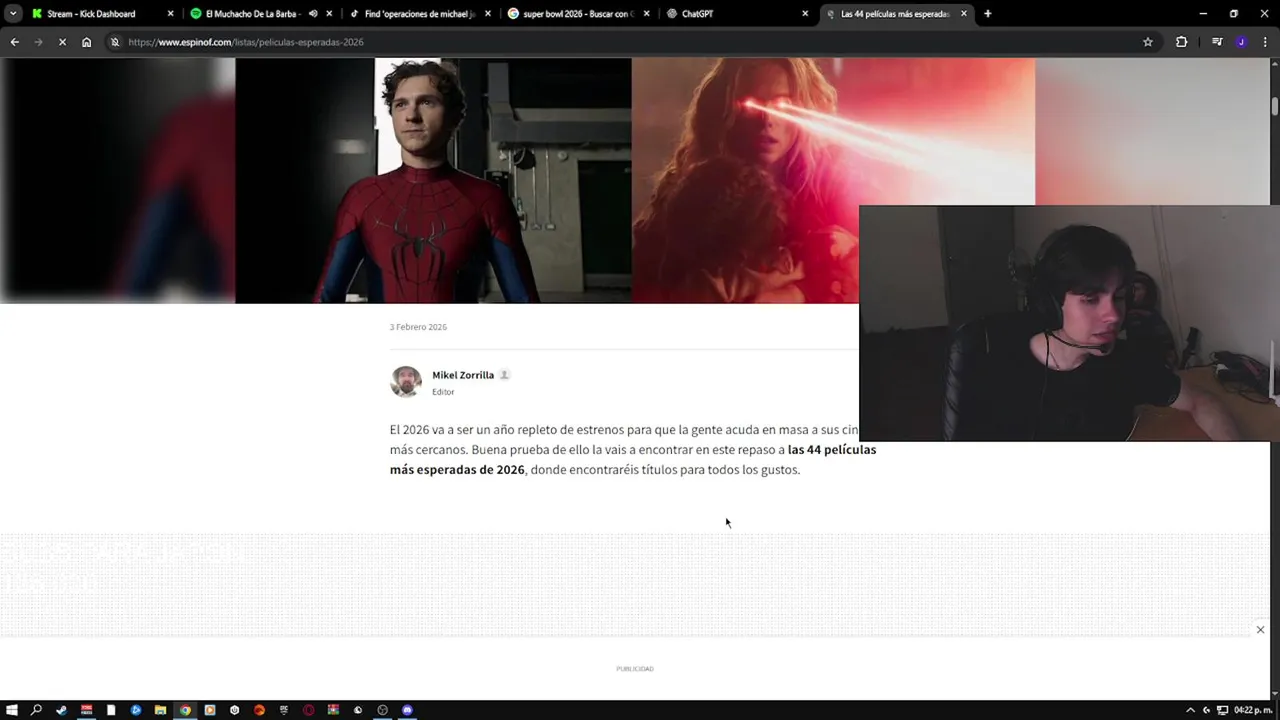1280x720 pixels.
Task: Click the Editor label under the author
Action: click(443, 392)
